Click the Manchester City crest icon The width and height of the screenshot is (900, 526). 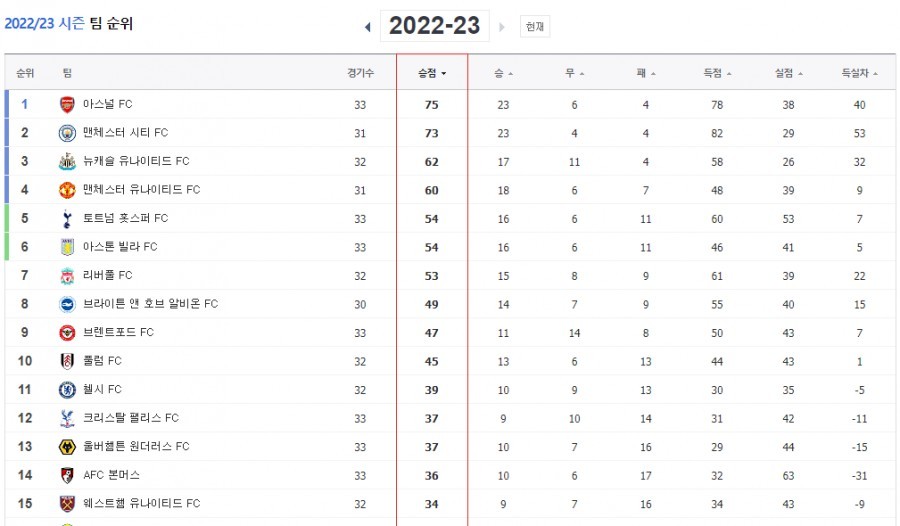click(67, 133)
